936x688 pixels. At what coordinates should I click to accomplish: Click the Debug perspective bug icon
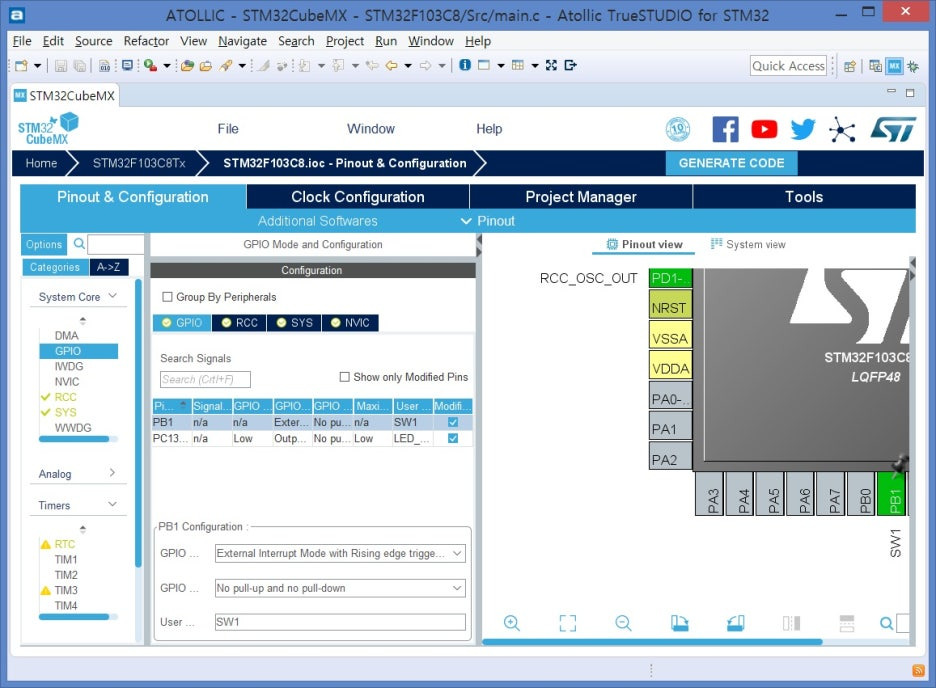(x=913, y=66)
